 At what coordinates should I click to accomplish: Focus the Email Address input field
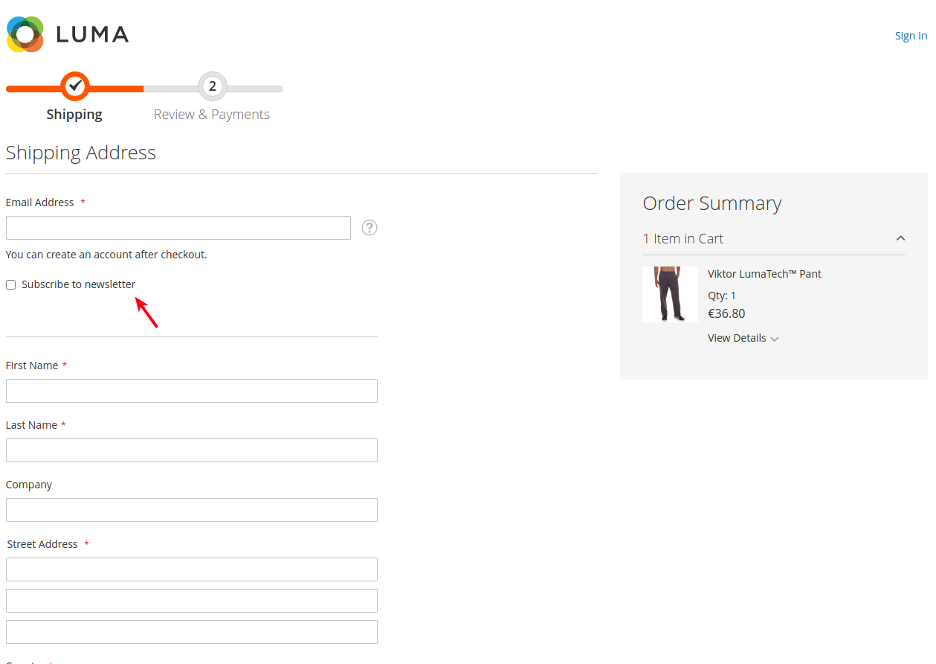178,228
